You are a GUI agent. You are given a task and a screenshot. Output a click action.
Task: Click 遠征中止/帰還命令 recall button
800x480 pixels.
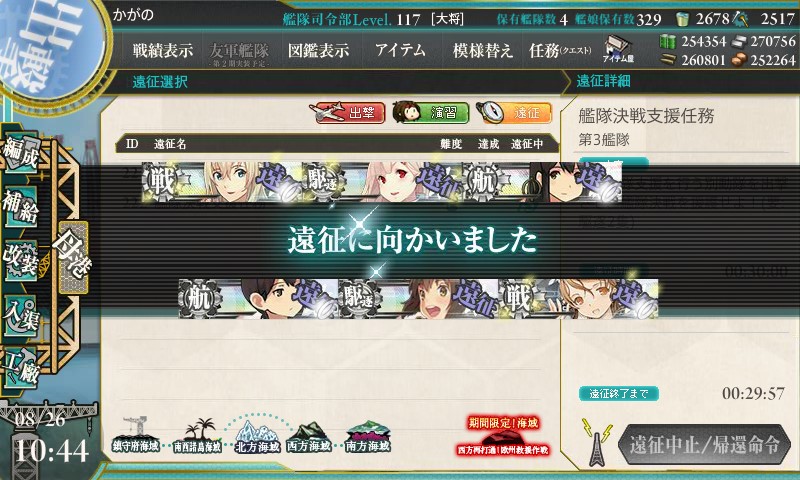(x=705, y=445)
